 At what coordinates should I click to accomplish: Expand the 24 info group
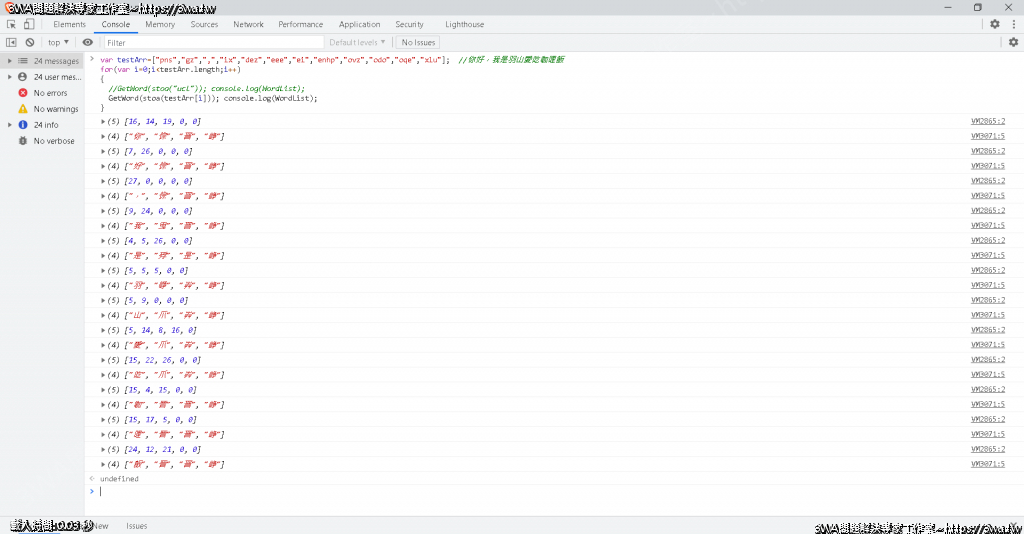(10, 125)
